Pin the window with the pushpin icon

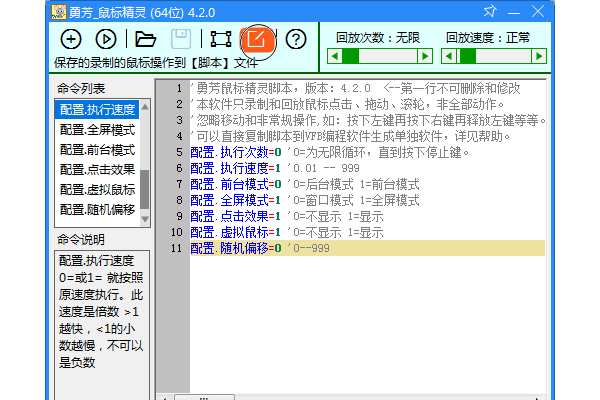pyautogui.click(x=490, y=11)
